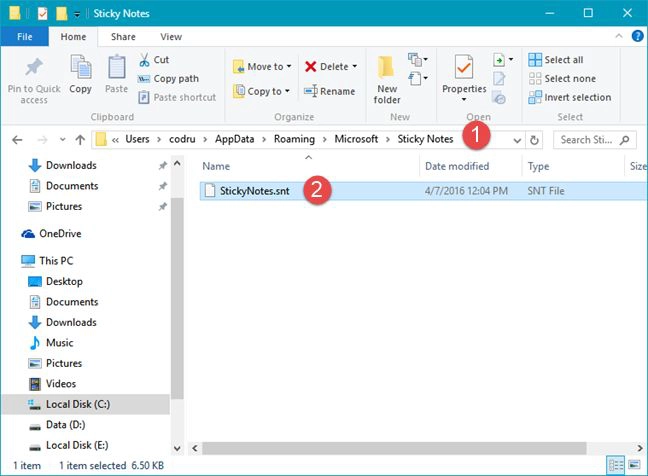Viewport: 648px width, 476px height.
Task: Open the recent locations dropdown
Action: click(x=62, y=140)
